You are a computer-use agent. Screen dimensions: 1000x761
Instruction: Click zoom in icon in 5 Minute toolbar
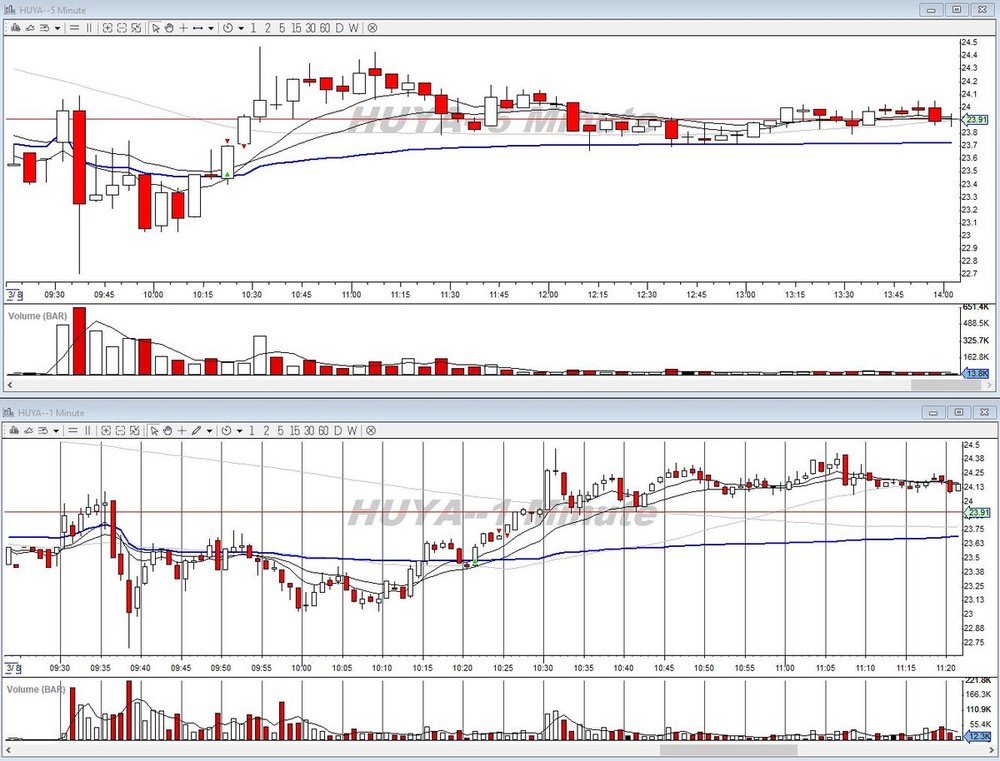pos(107,28)
